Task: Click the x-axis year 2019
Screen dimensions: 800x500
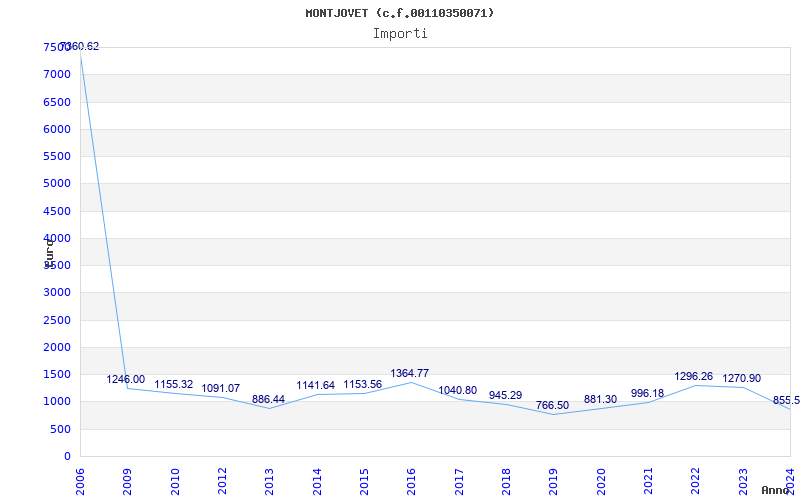Action: pos(554,482)
